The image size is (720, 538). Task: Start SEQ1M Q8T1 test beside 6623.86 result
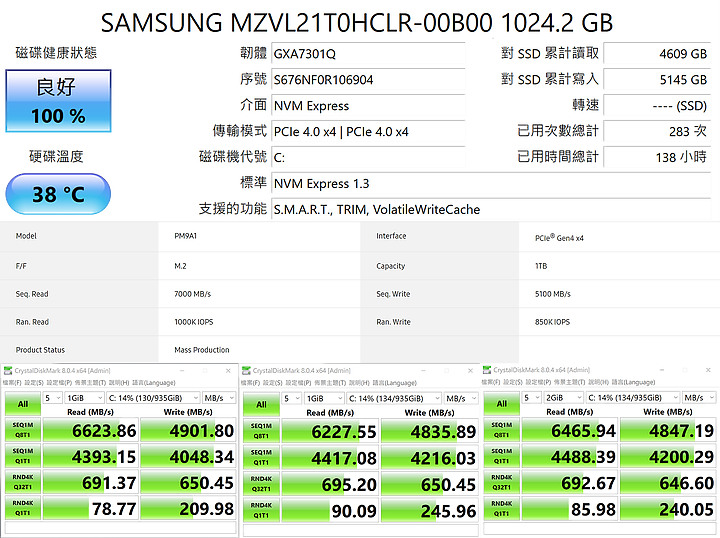click(x=23, y=430)
